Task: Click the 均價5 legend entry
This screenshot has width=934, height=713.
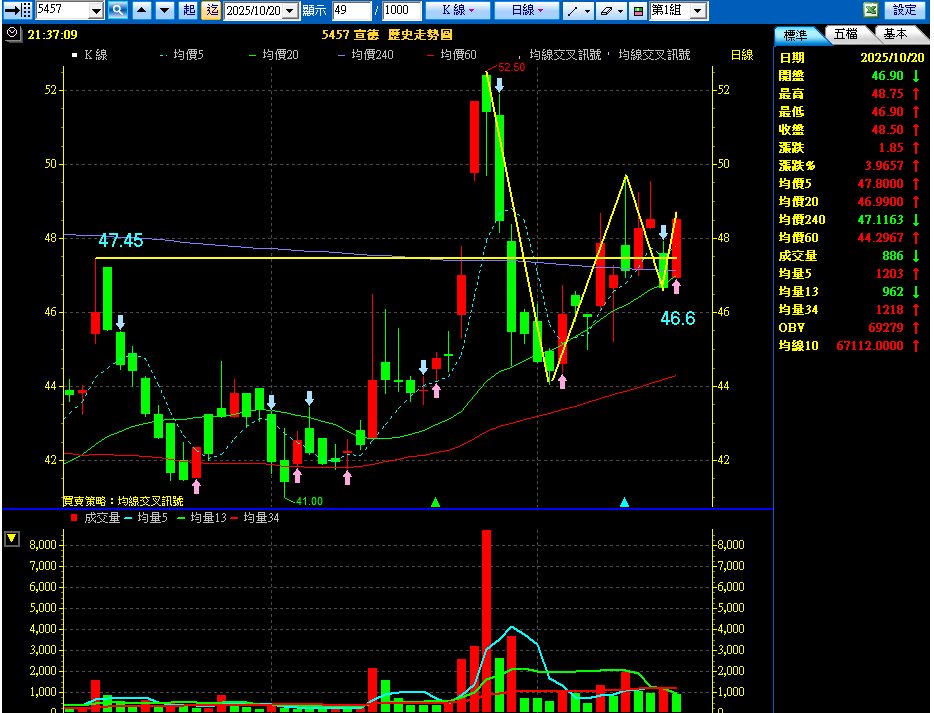Action: click(182, 55)
